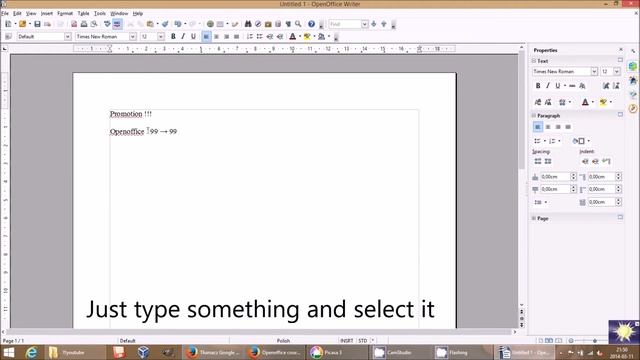Screen dimensions: 640x360
Task: Insert a hyperlink via globe icon
Action: 210,24
